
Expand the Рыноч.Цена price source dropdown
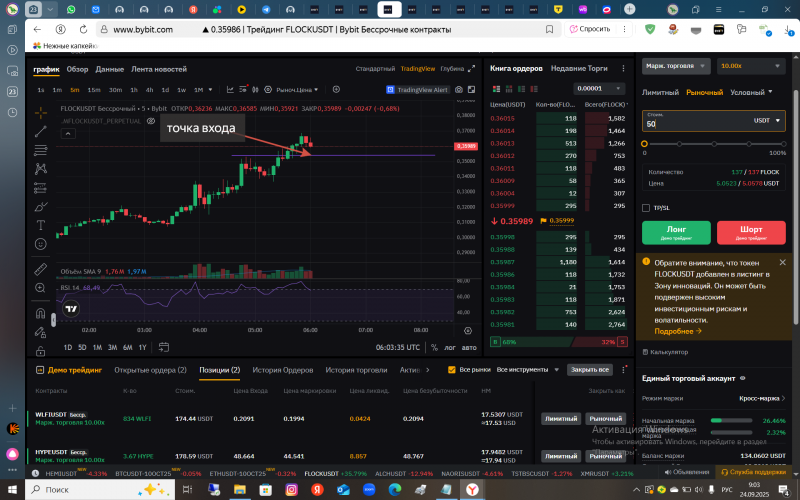297,89
